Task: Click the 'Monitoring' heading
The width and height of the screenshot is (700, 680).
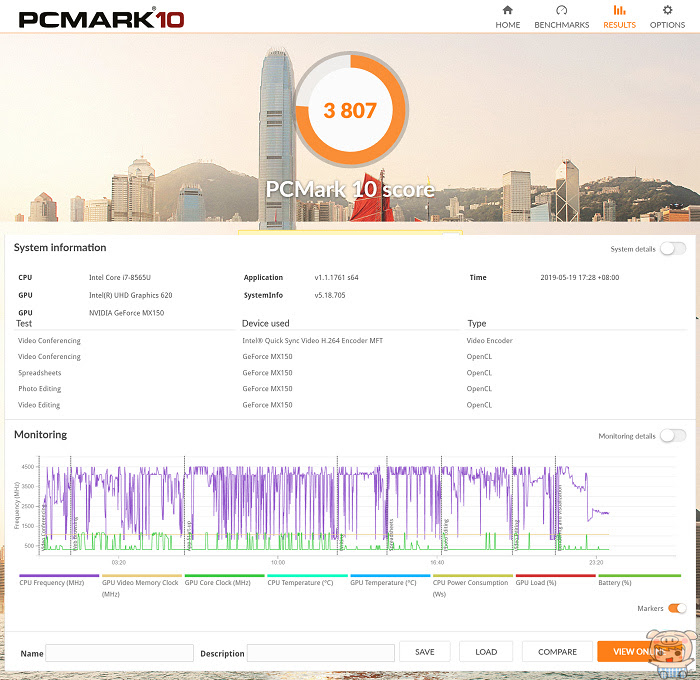Action: point(41,434)
